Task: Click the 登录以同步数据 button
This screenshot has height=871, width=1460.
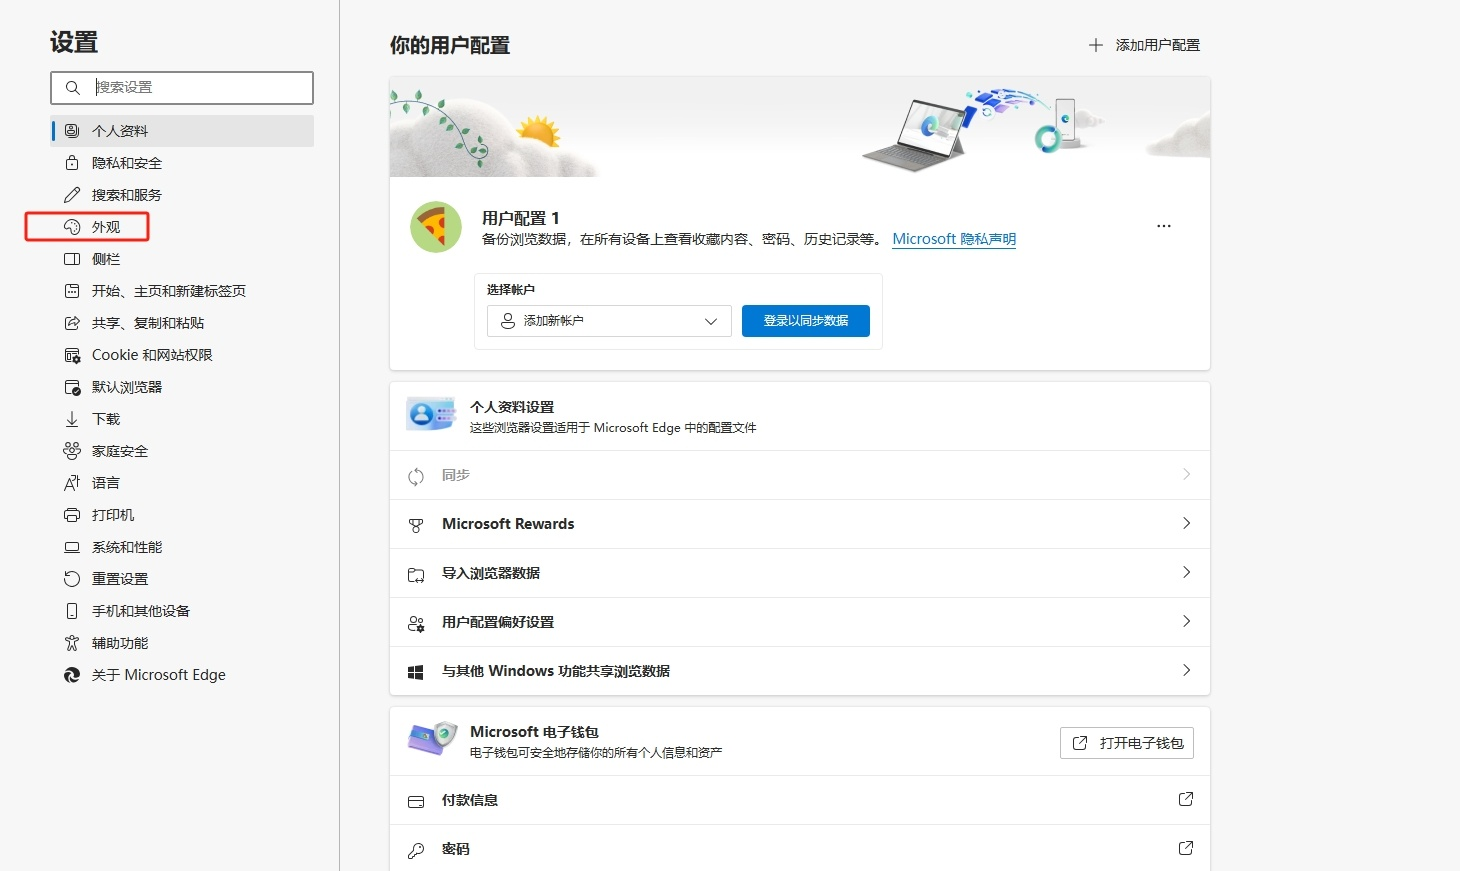Action: click(806, 321)
